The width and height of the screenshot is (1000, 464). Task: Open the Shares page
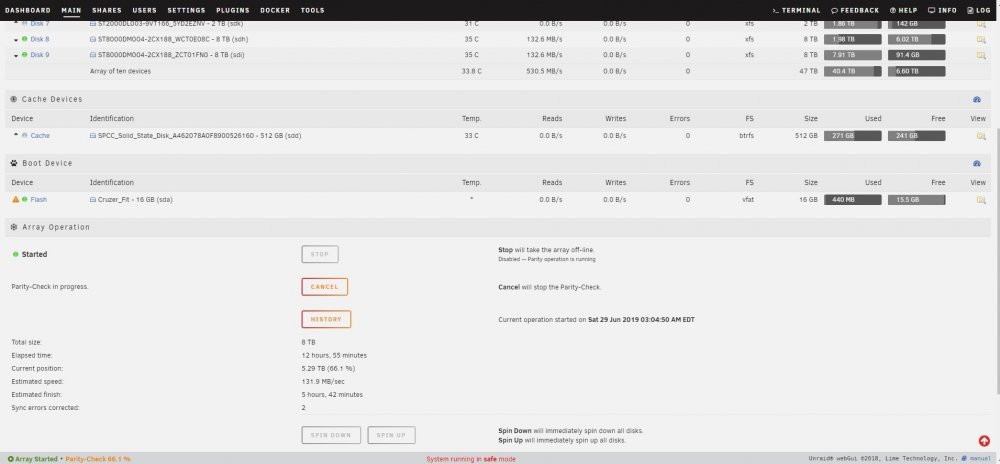(x=107, y=10)
